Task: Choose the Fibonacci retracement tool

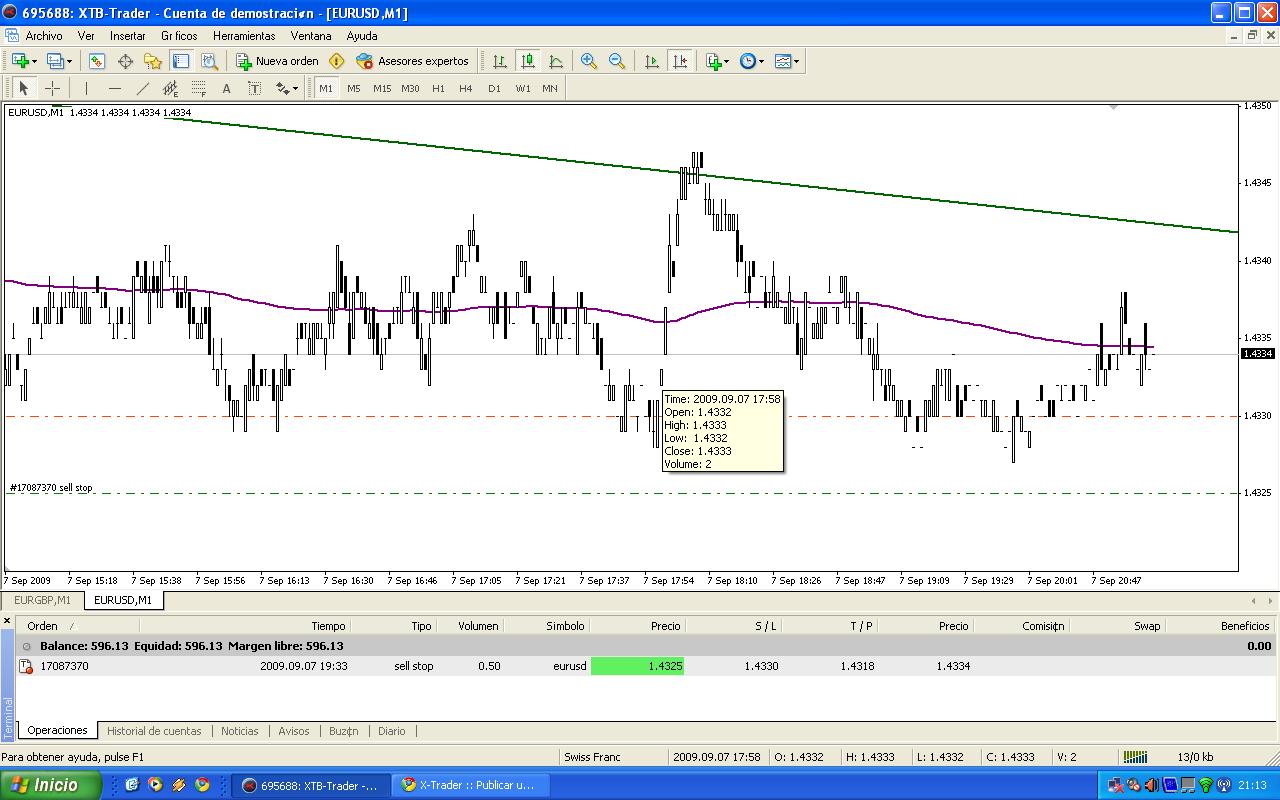Action: coord(198,88)
